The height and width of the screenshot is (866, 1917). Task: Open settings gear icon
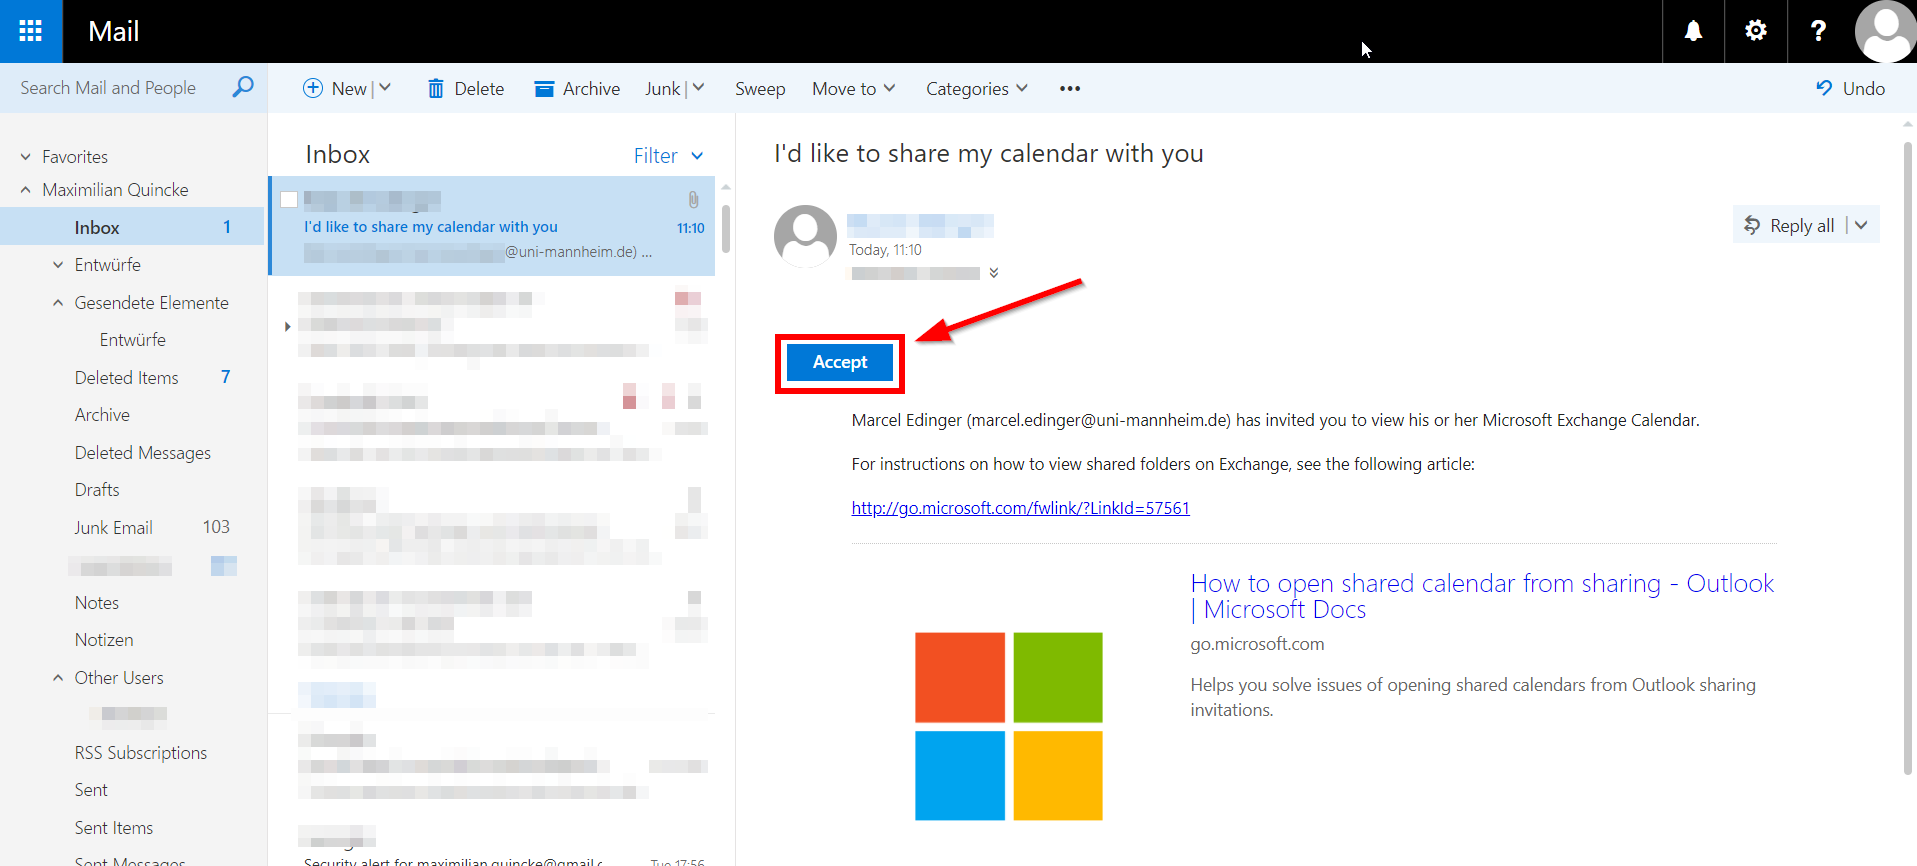(x=1755, y=31)
